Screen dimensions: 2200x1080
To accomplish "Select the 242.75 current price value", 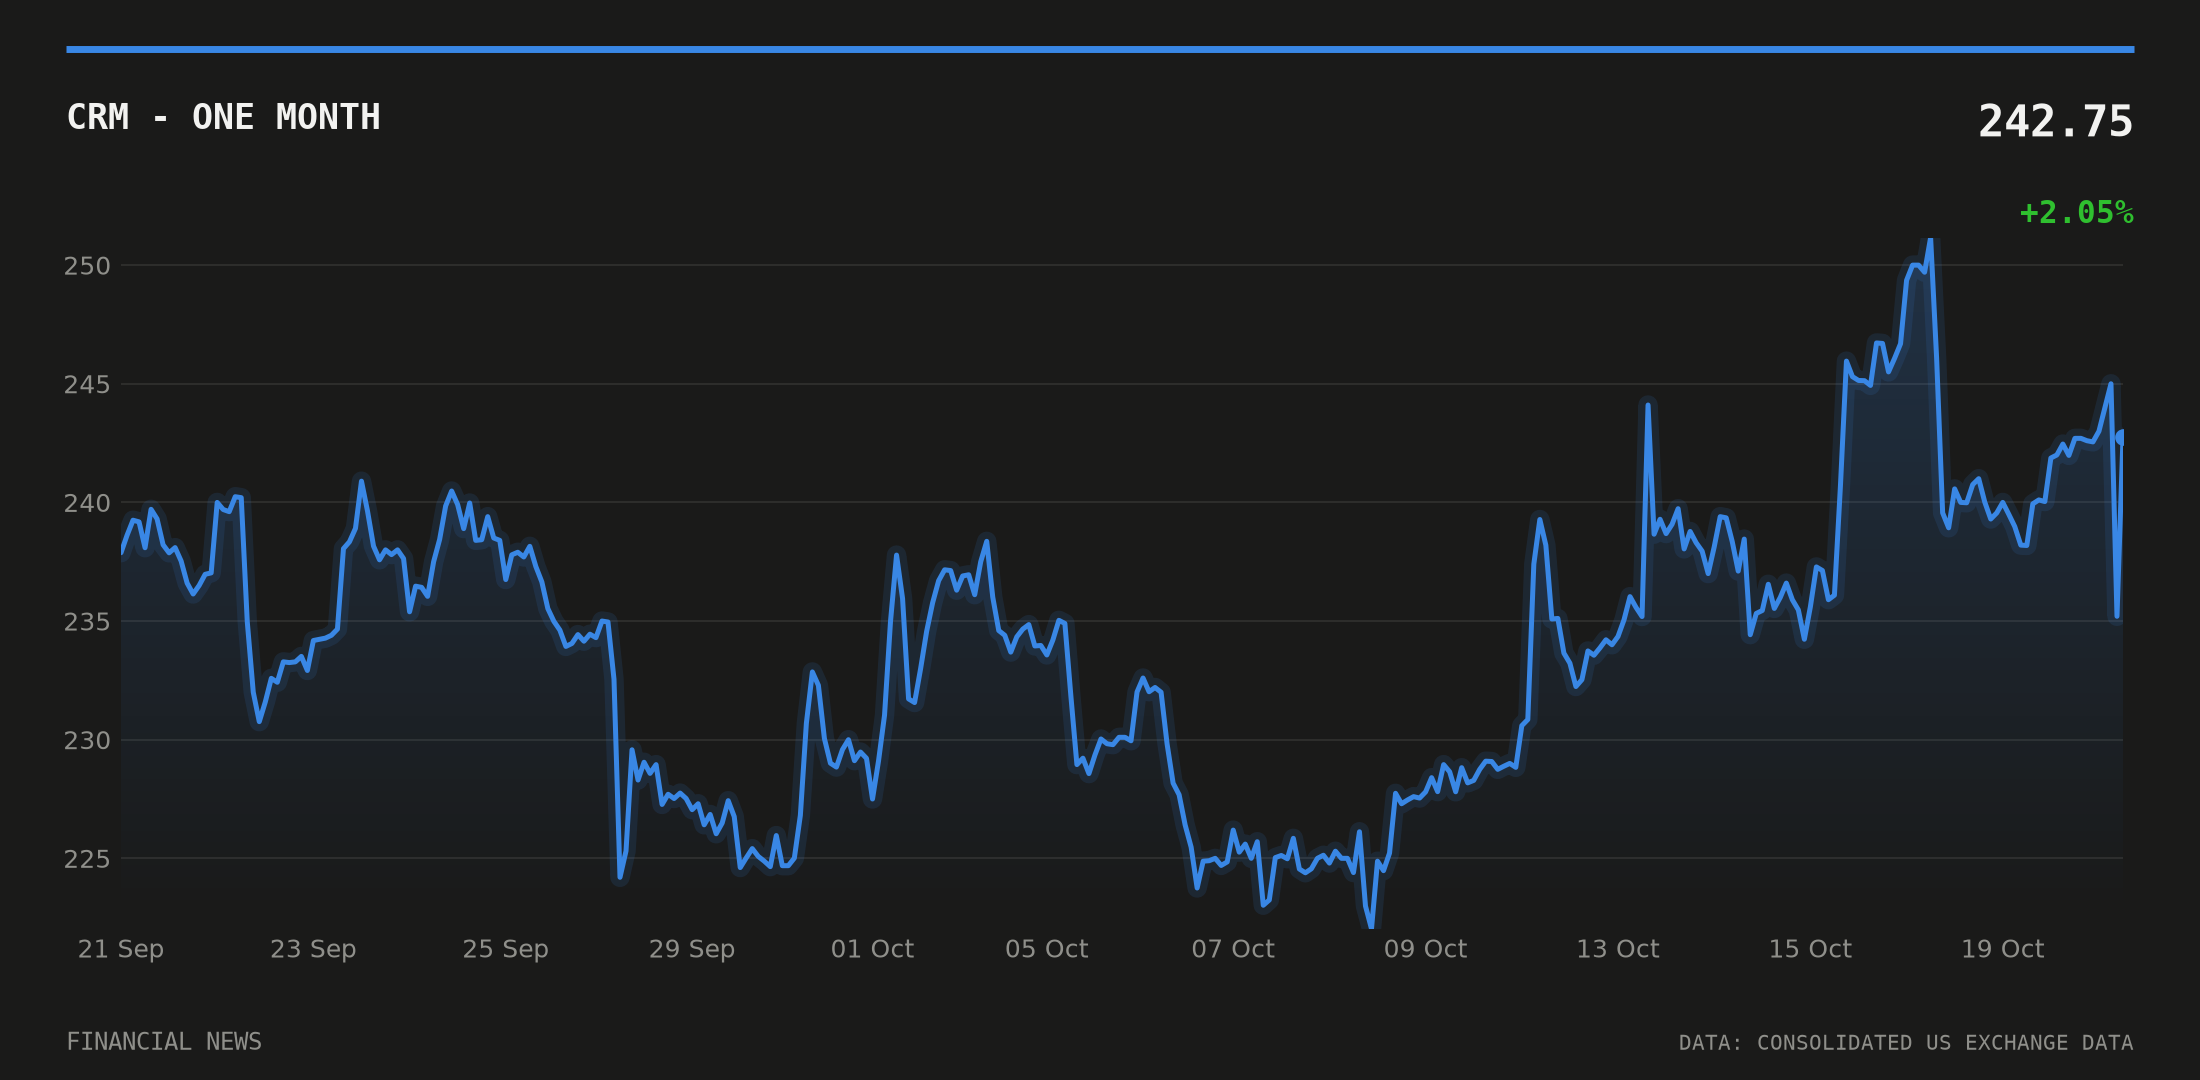I will (x=2055, y=122).
